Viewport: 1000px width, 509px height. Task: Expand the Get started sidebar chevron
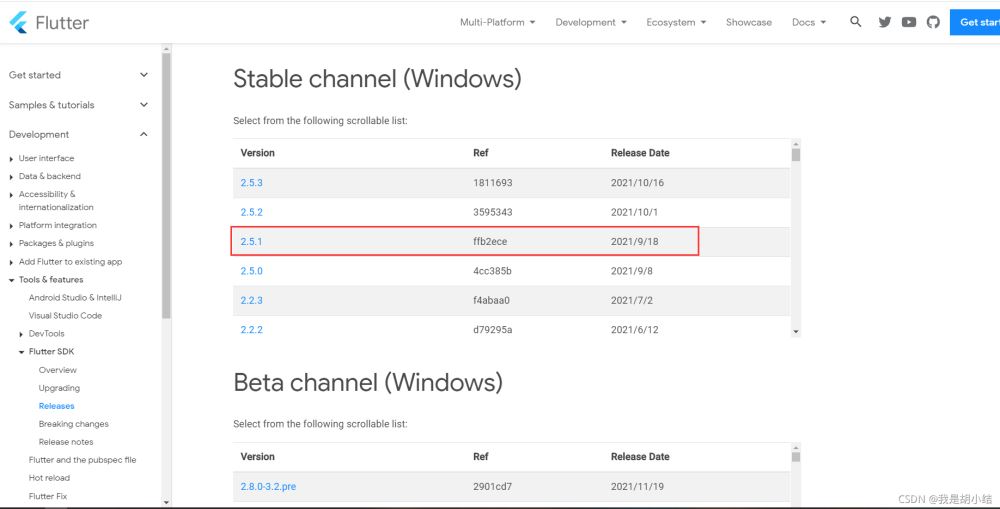[144, 75]
